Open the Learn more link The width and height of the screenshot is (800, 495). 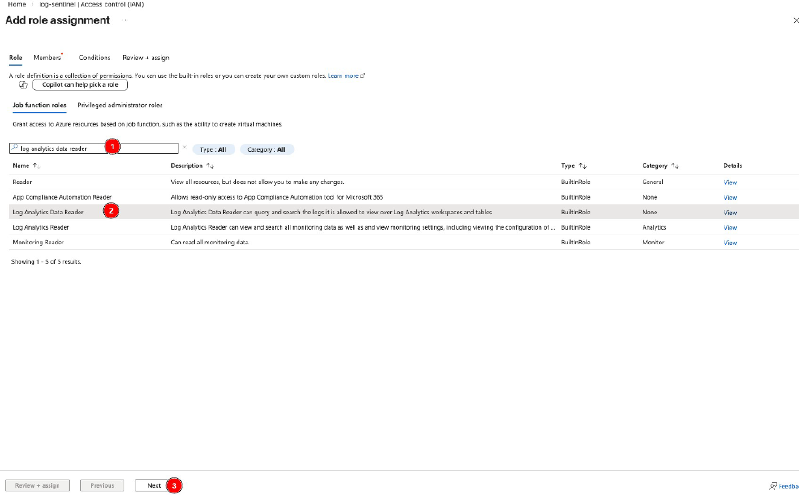345,75
